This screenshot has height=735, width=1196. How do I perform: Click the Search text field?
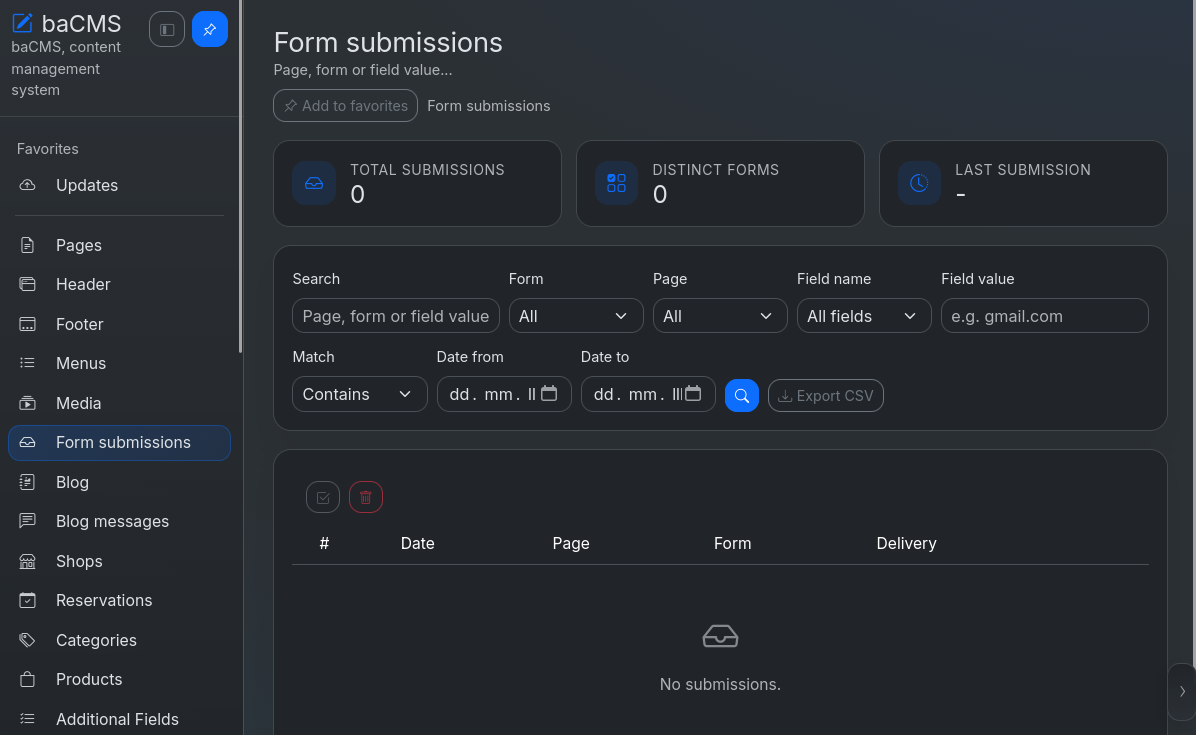(396, 316)
